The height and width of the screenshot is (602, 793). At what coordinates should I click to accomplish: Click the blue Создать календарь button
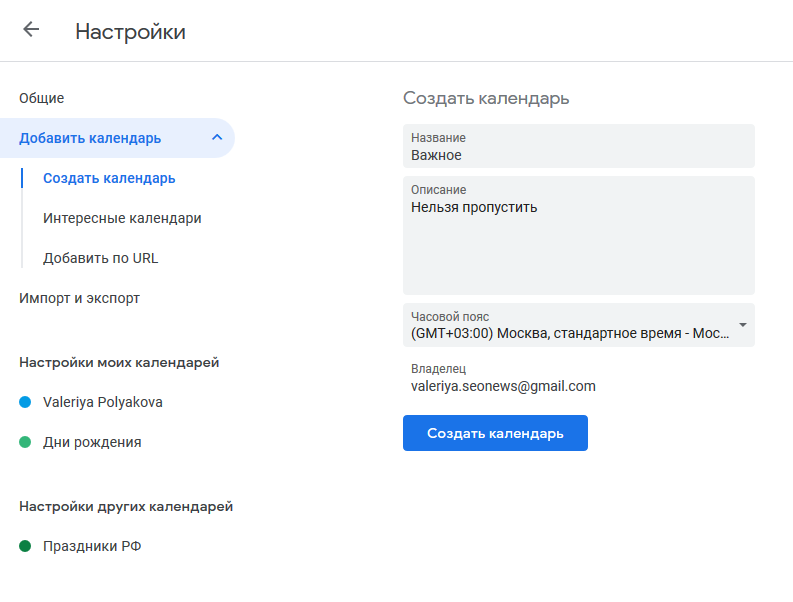click(x=495, y=433)
